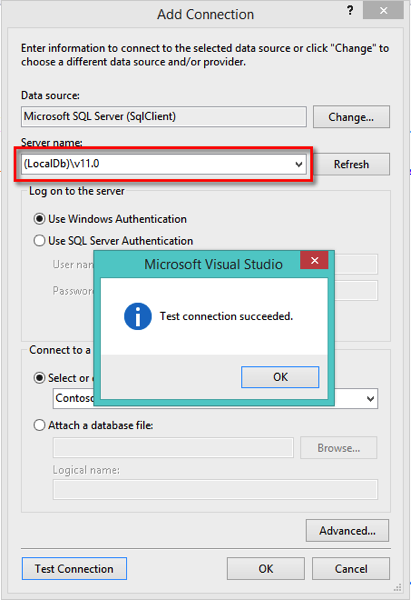Click the help question mark icon
Screen dimensions: 411x600
pyautogui.click(x=350, y=11)
